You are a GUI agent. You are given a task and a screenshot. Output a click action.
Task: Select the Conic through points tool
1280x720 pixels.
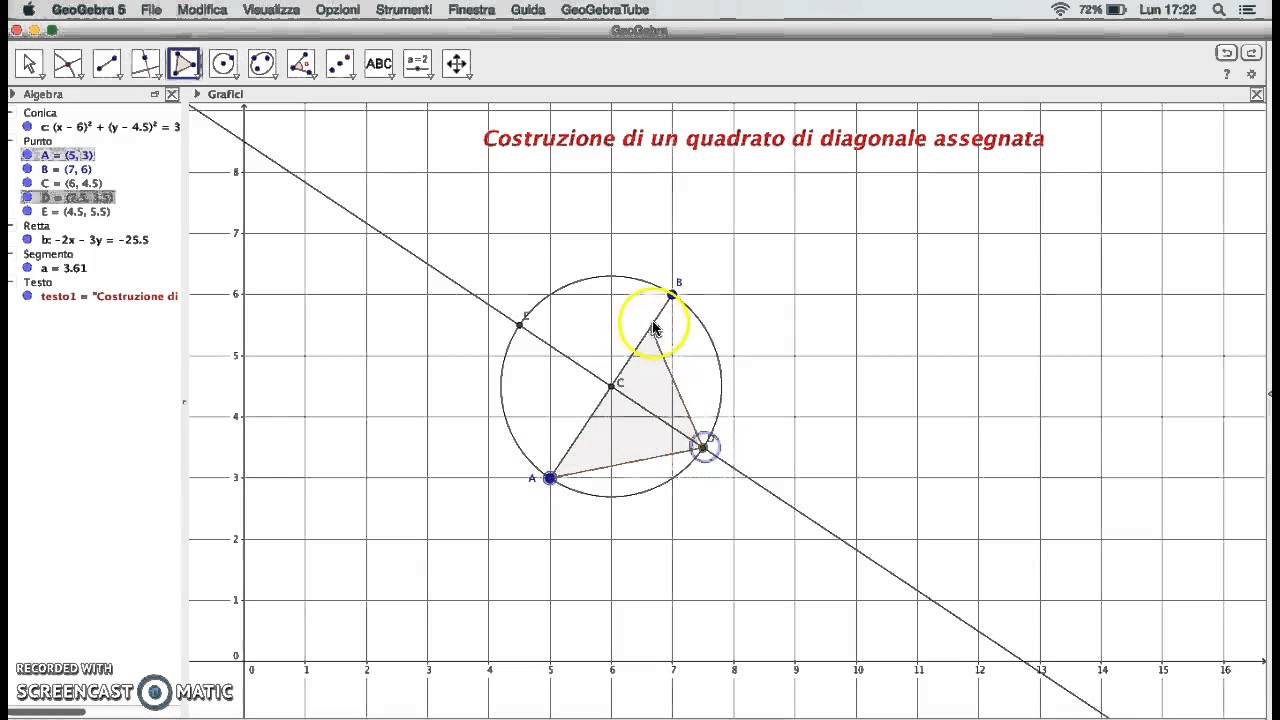[x=263, y=64]
